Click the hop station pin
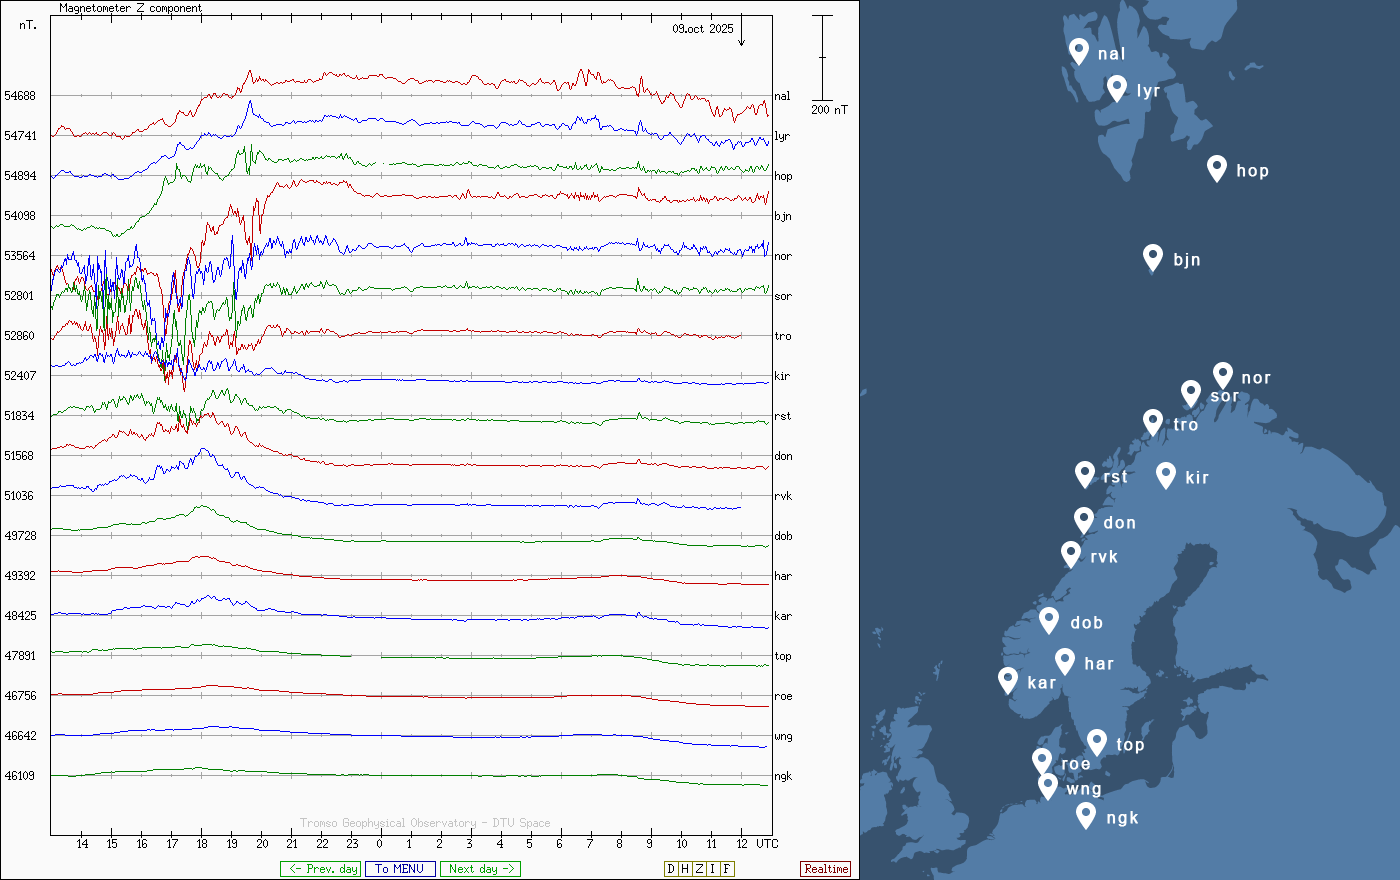 [1216, 168]
